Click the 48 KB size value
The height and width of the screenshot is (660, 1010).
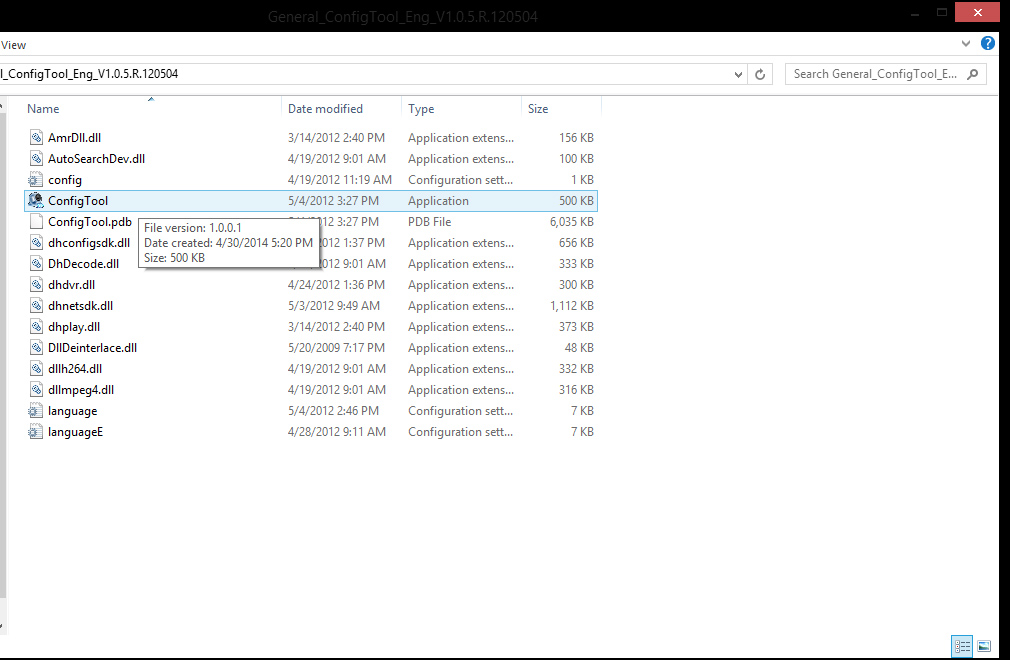(x=579, y=348)
